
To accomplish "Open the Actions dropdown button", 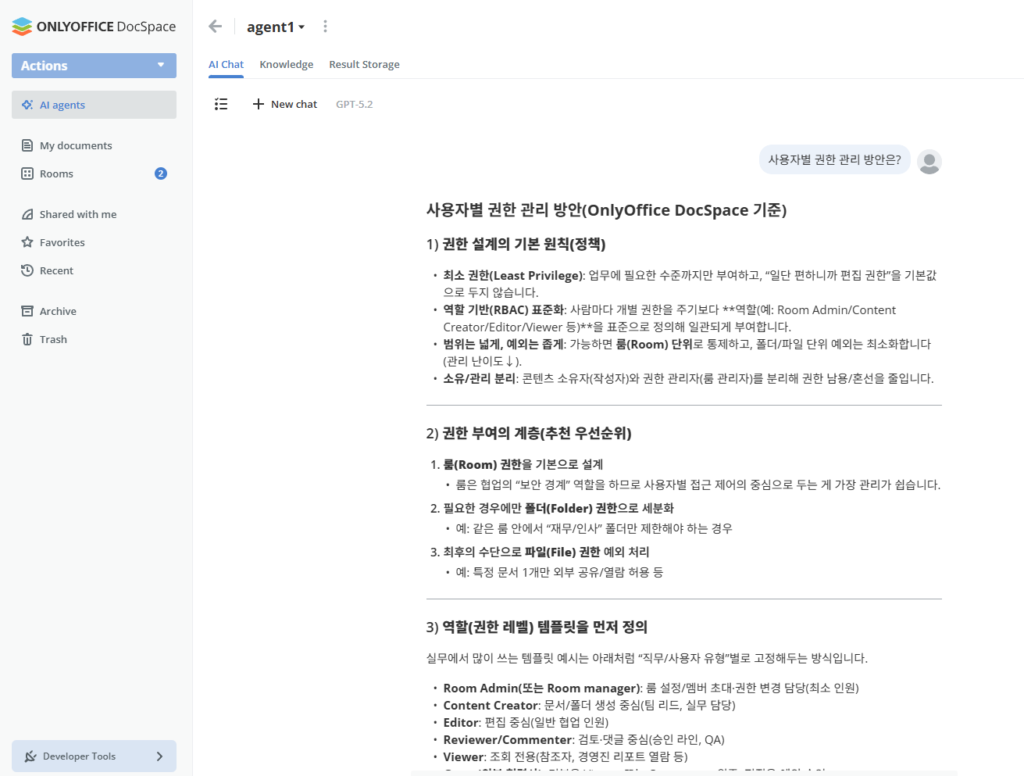I will (94, 65).
